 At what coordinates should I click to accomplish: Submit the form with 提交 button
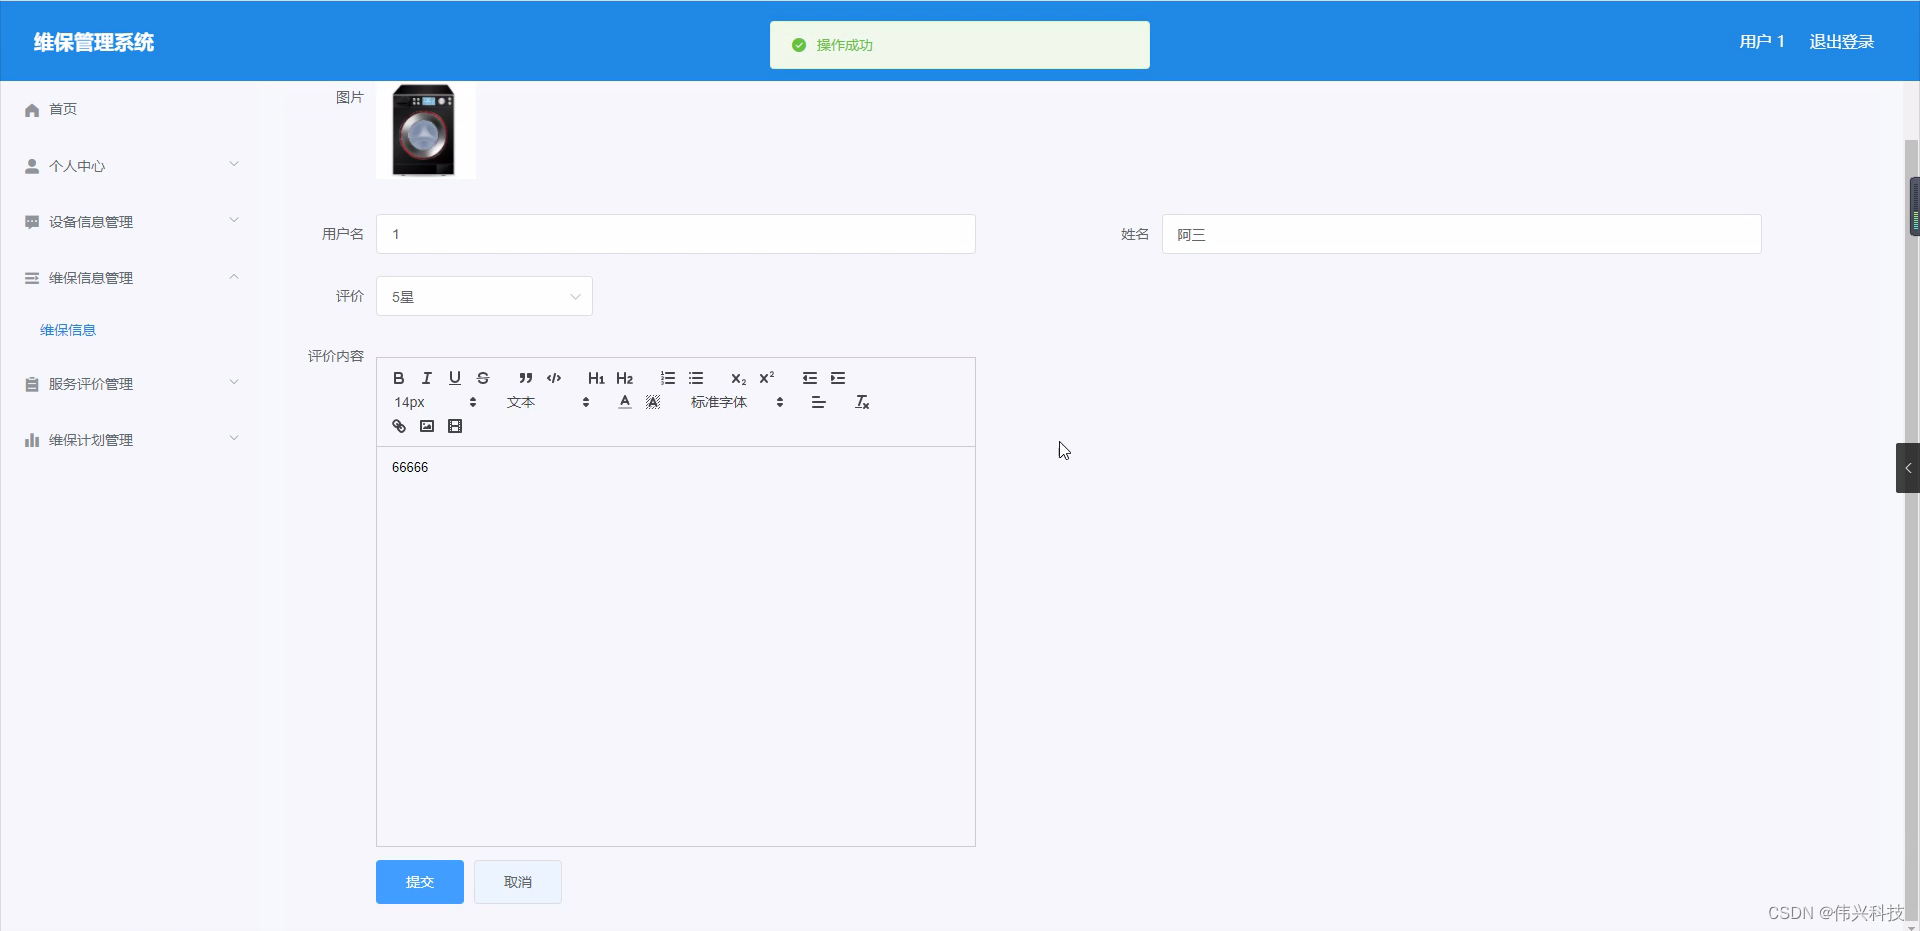pyautogui.click(x=419, y=881)
